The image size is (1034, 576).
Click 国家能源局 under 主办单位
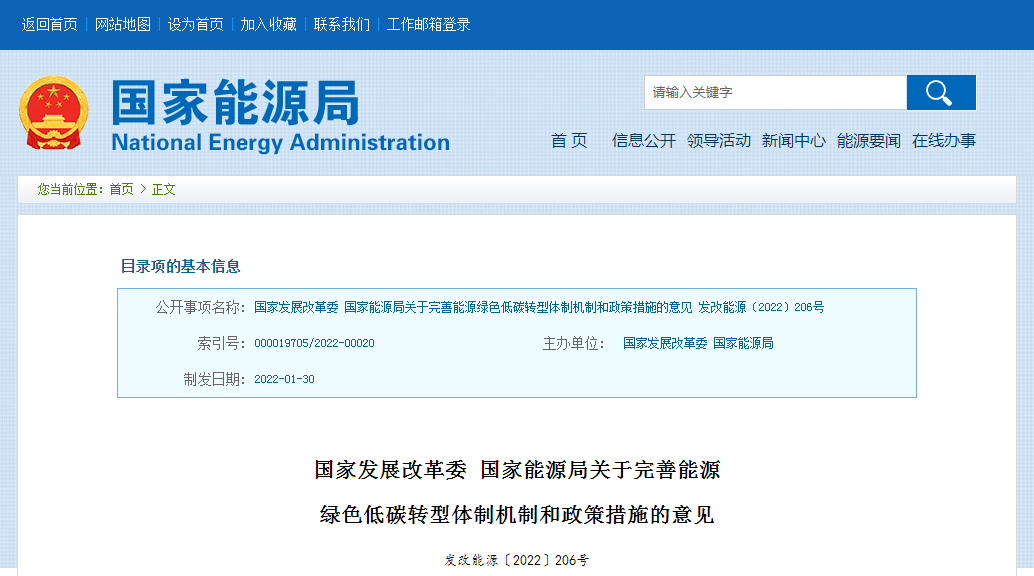(x=745, y=344)
